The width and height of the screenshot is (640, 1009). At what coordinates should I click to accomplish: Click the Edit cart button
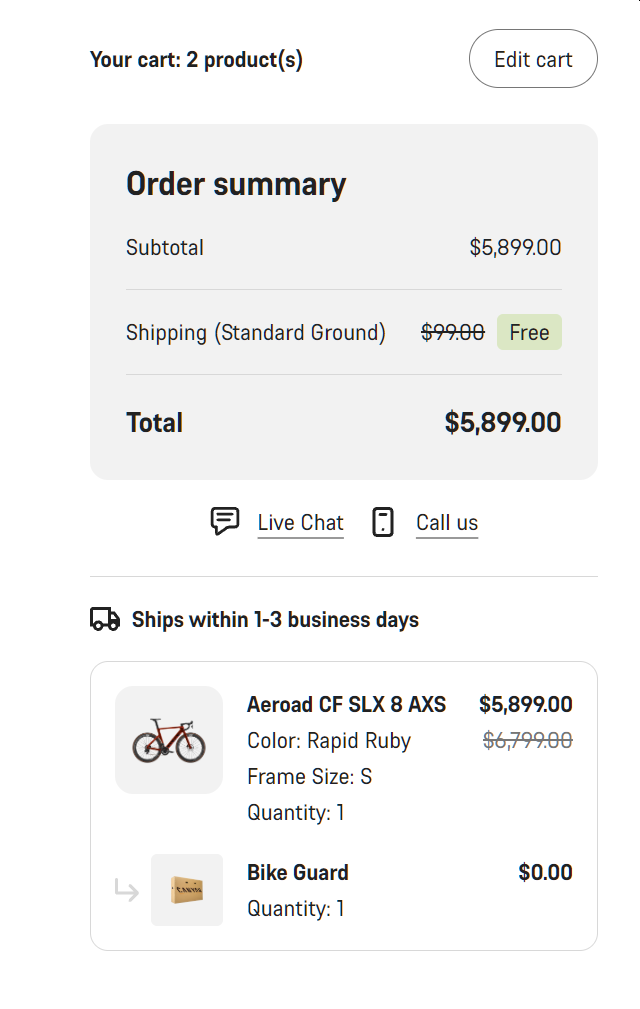[533, 59]
